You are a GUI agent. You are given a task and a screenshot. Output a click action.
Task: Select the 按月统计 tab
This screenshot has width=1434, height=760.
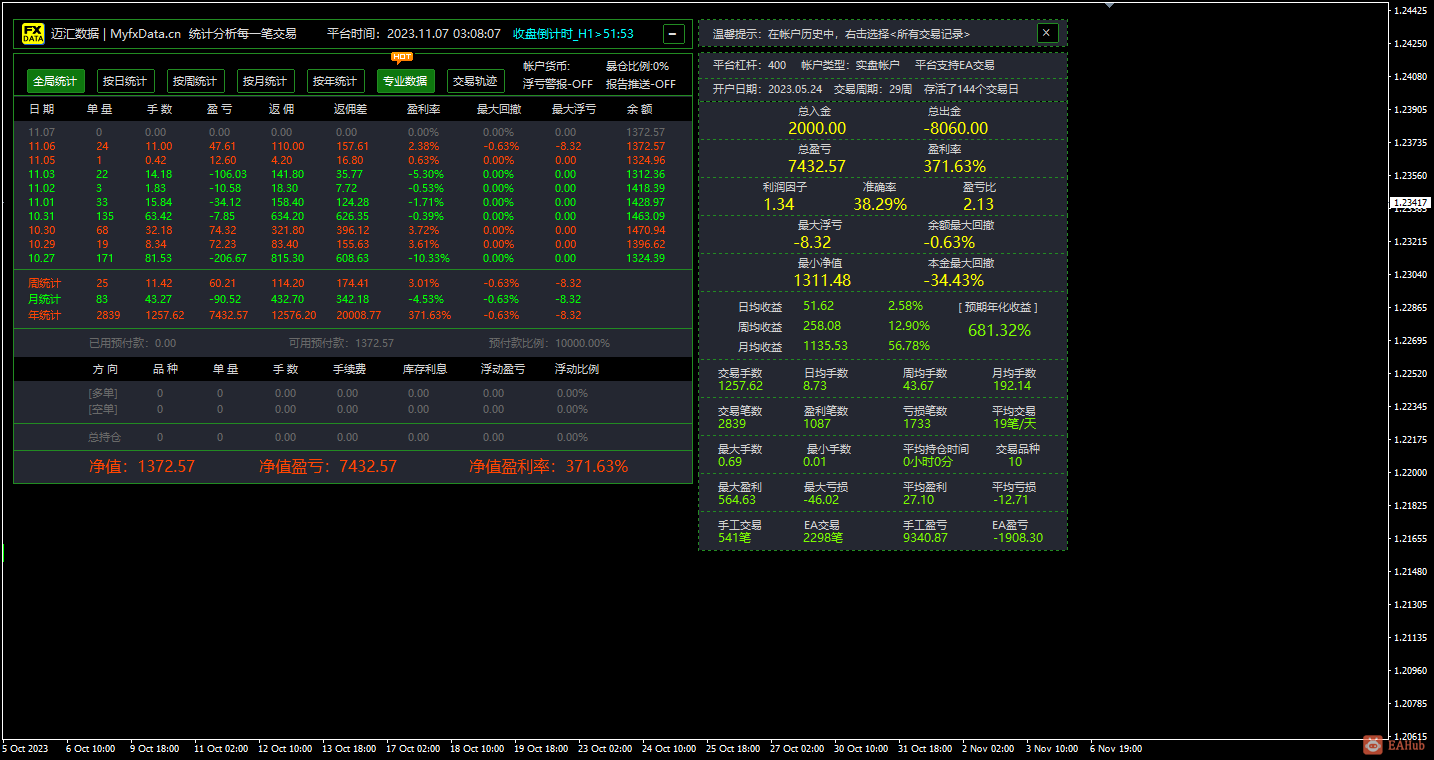(265, 81)
